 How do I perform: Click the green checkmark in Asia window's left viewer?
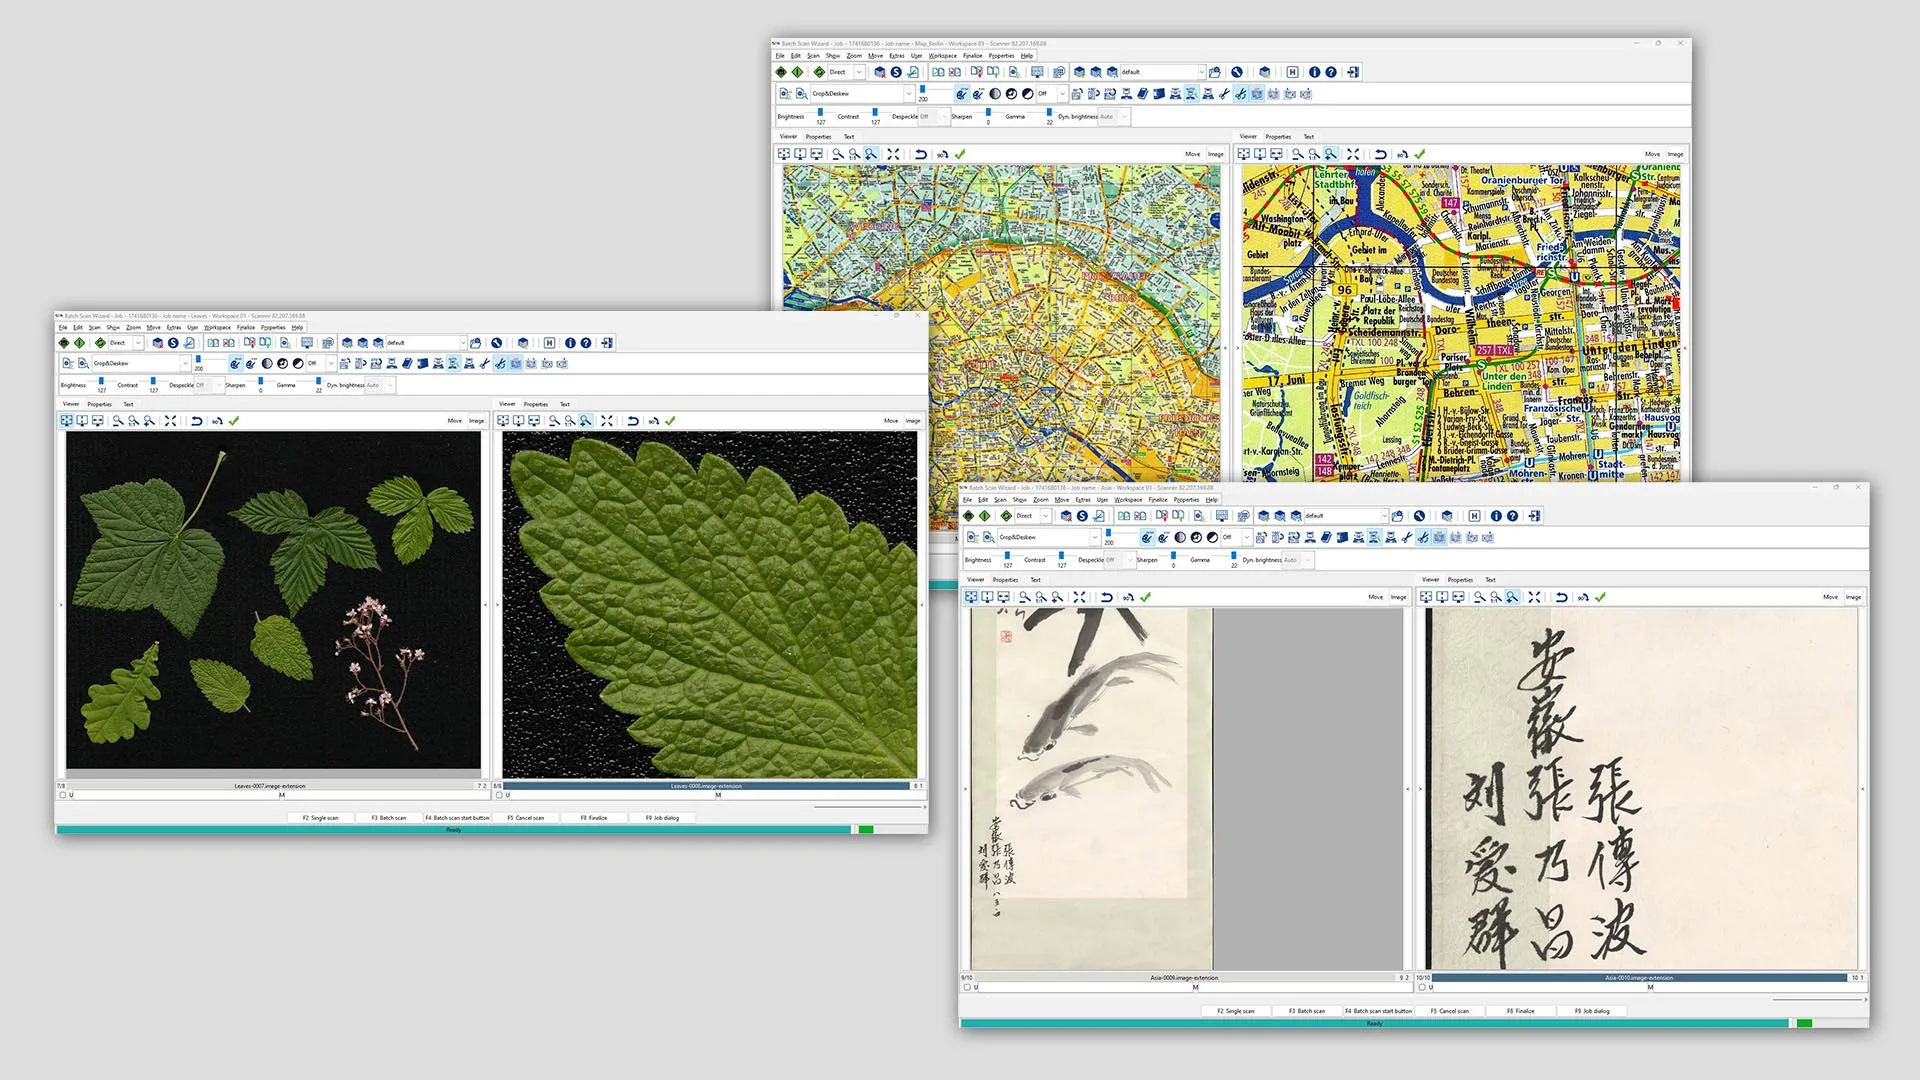click(x=1146, y=597)
